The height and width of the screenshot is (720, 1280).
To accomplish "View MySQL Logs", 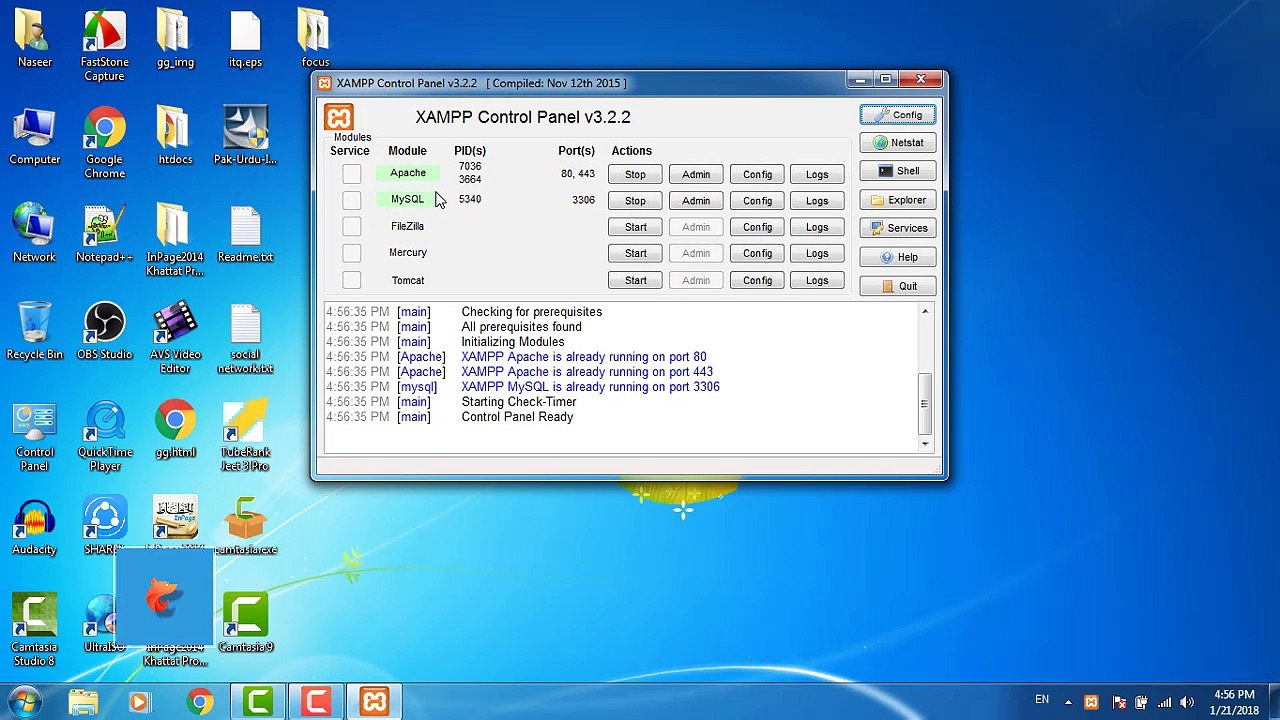I will tap(817, 200).
